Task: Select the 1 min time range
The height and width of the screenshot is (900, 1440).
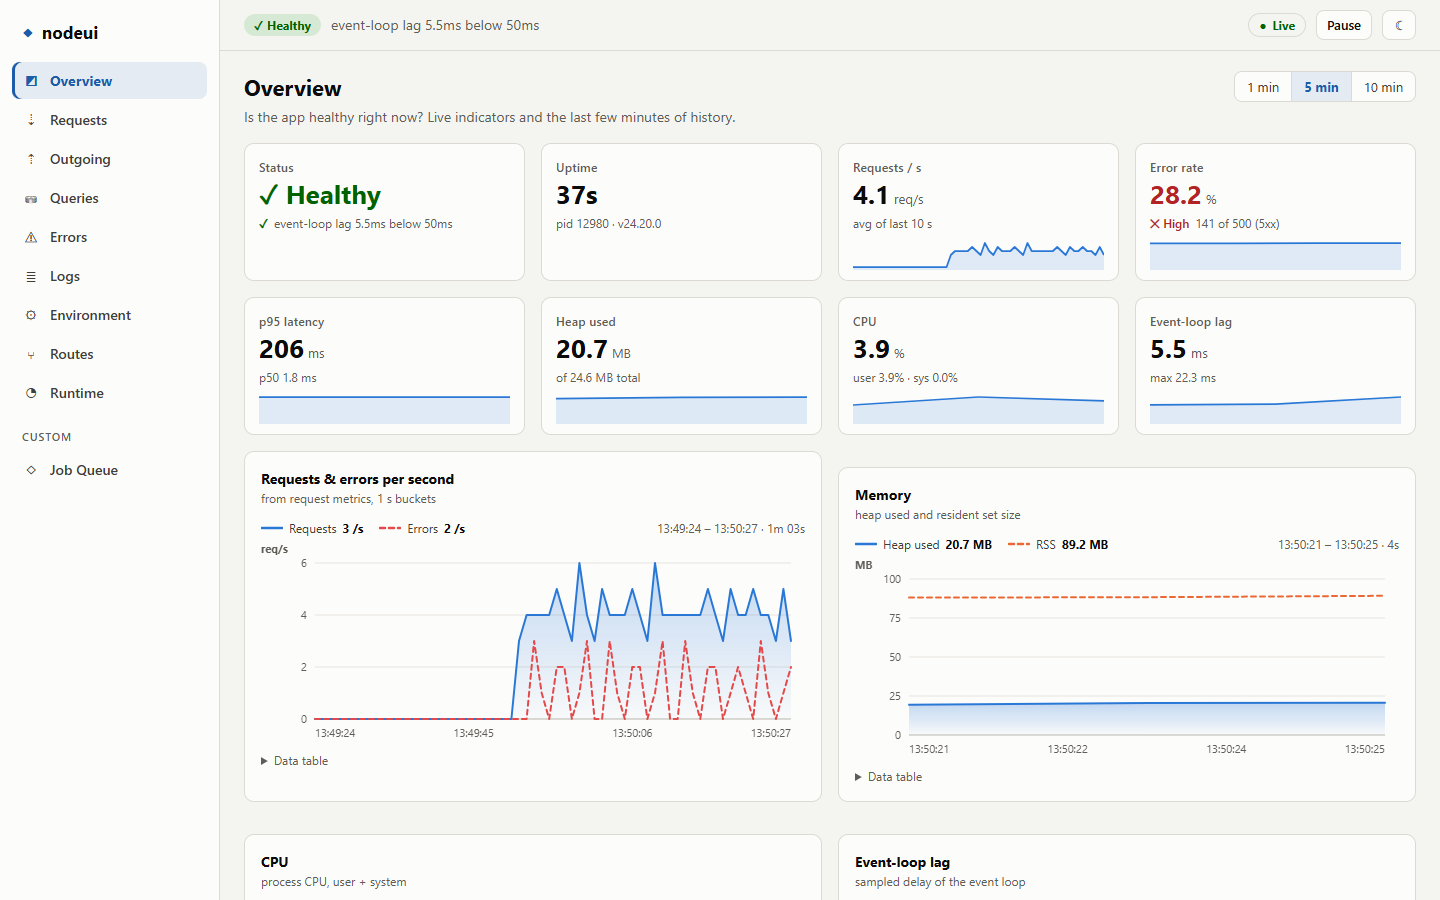Action: coord(1263,87)
